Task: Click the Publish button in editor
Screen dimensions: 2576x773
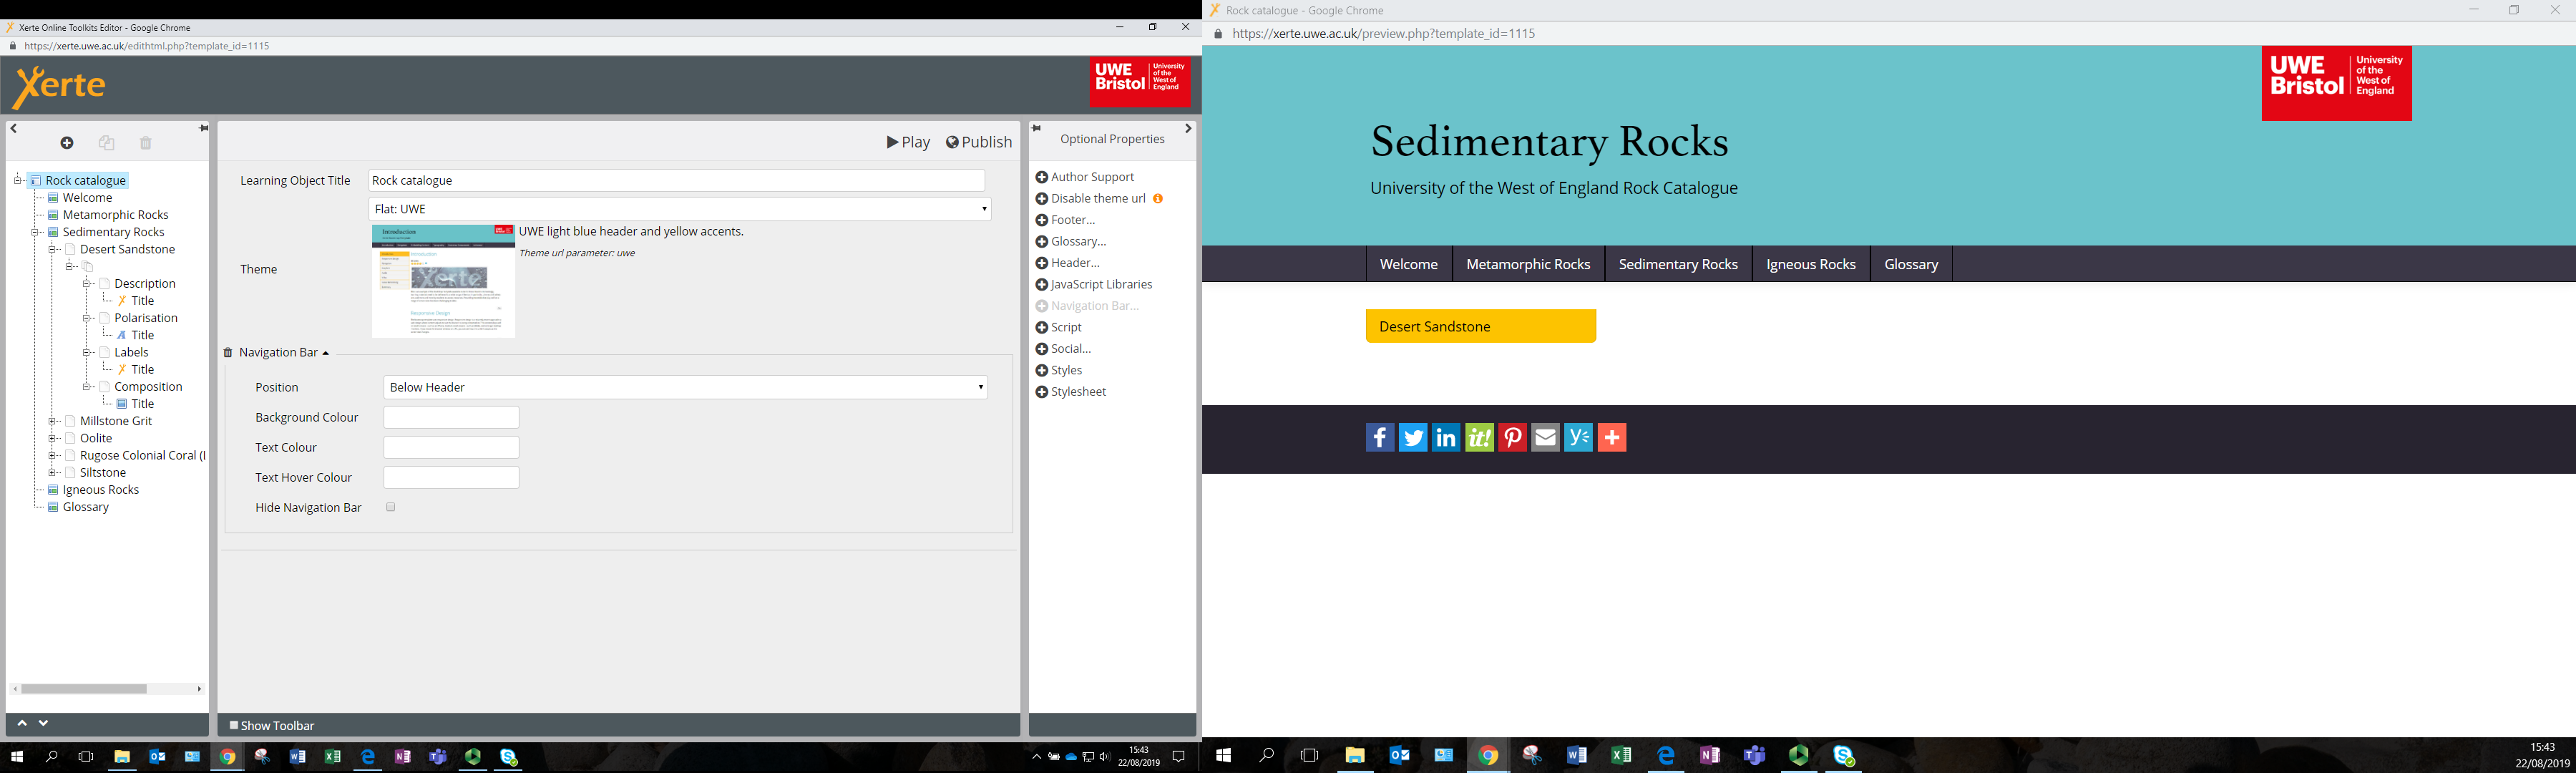Action: click(979, 142)
